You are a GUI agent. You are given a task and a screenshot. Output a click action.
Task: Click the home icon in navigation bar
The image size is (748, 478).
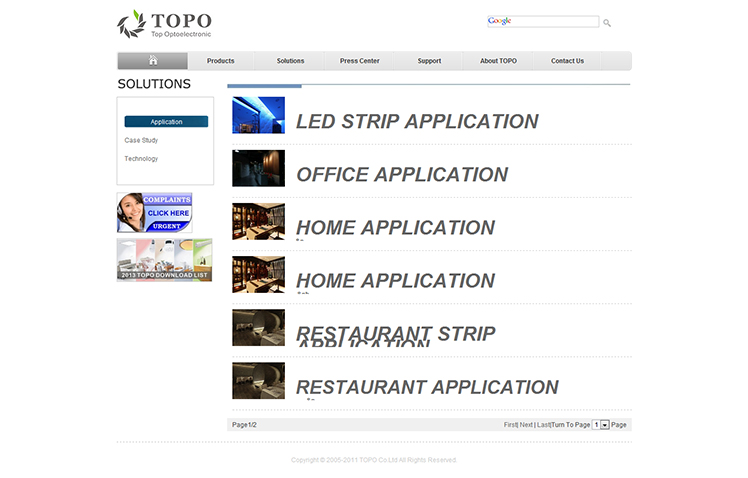[x=153, y=61]
